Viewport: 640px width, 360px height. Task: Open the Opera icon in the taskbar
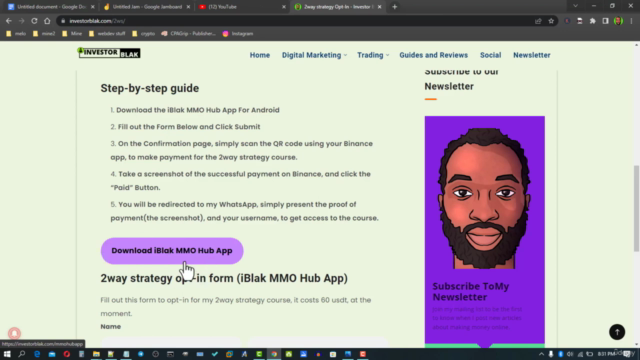click(67, 354)
